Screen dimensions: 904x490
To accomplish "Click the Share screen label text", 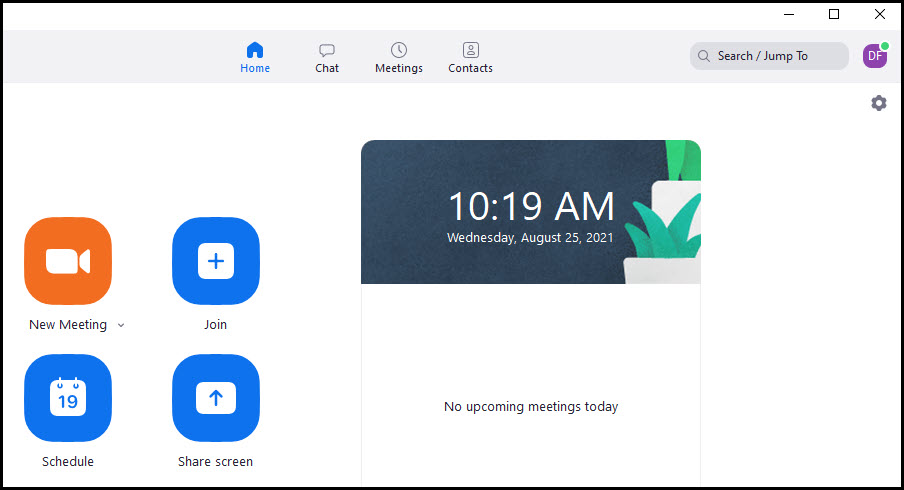I will coord(216,461).
